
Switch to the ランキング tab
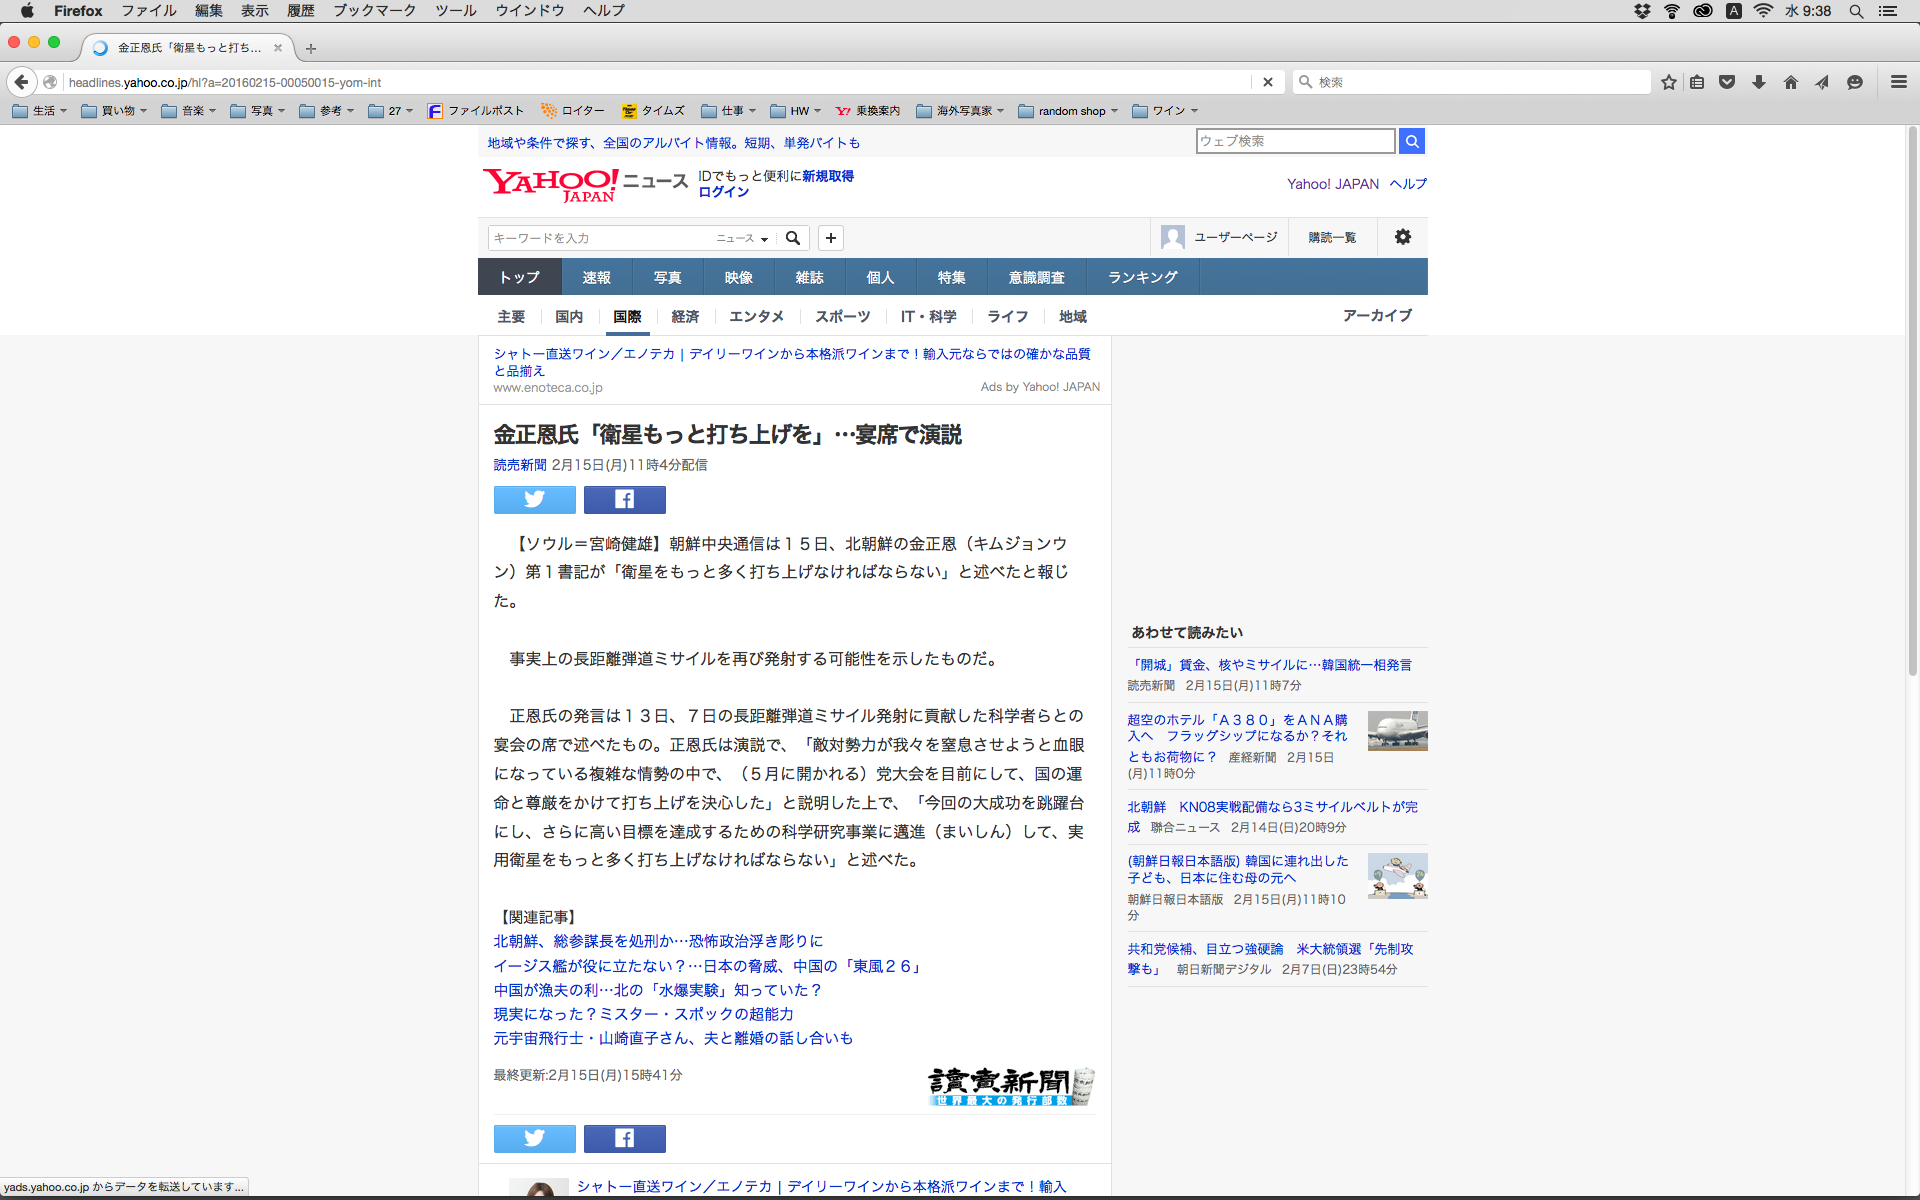pos(1142,277)
